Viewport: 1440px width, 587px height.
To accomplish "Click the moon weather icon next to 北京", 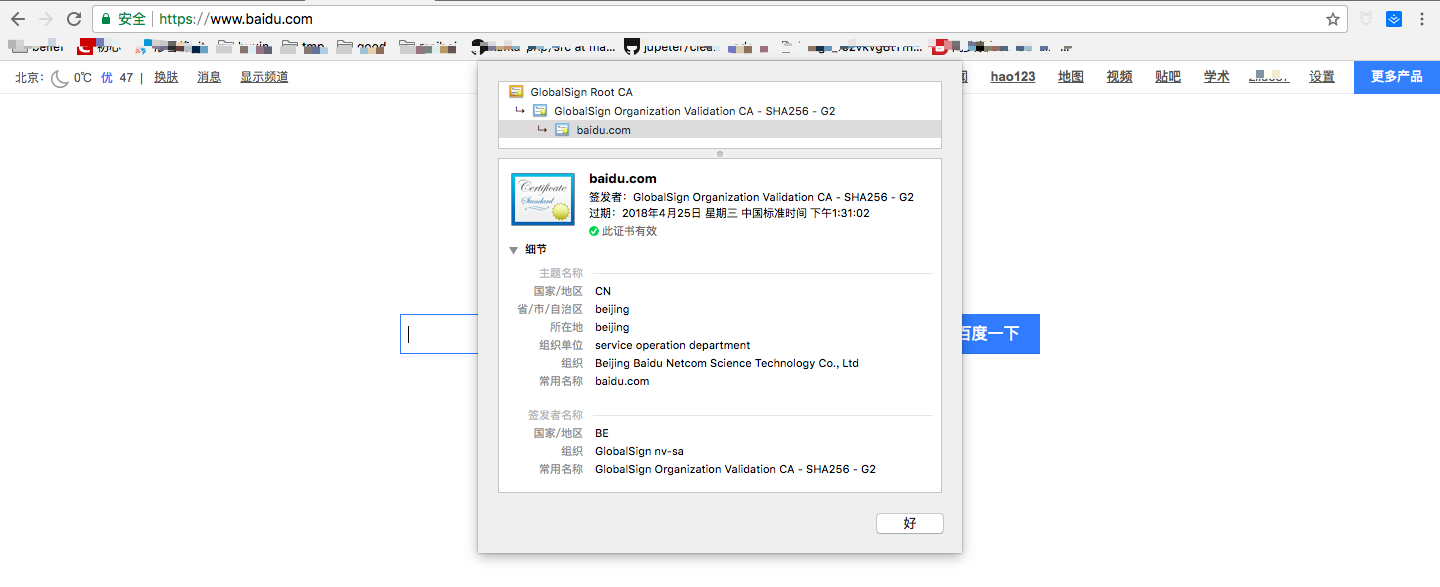I will point(60,77).
